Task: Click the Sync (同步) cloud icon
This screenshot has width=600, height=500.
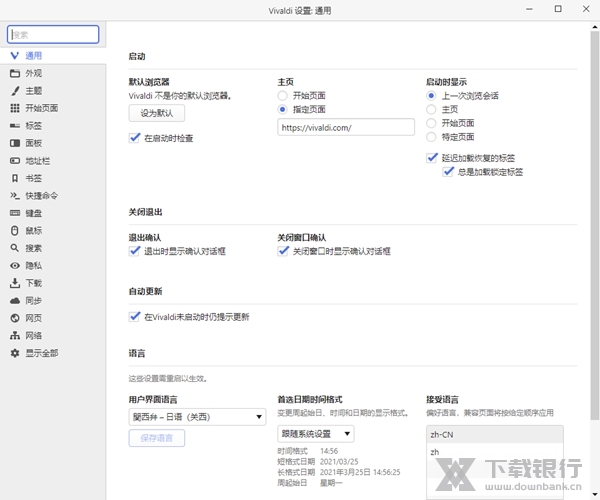Action: (x=15, y=301)
